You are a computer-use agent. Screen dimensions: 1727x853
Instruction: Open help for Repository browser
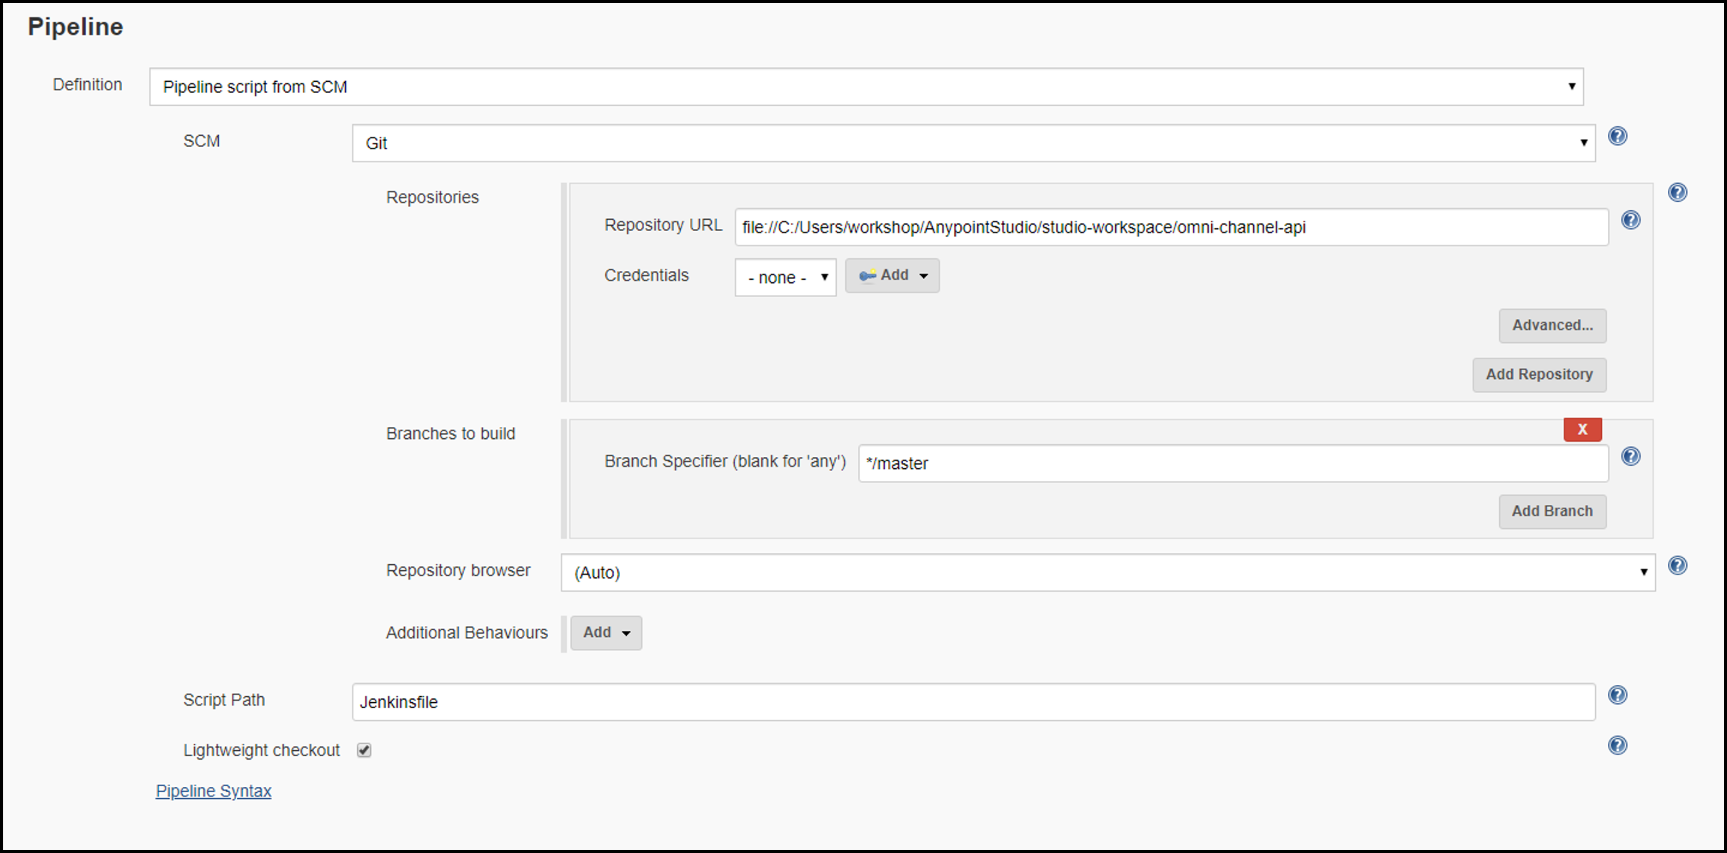click(1677, 565)
